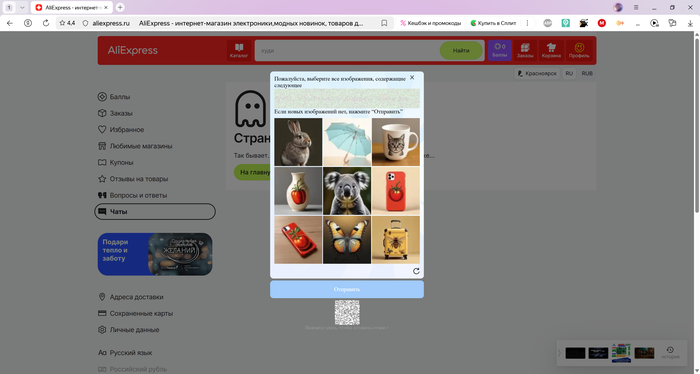Refresh the captcha images
700x374 pixels.
coord(416,271)
